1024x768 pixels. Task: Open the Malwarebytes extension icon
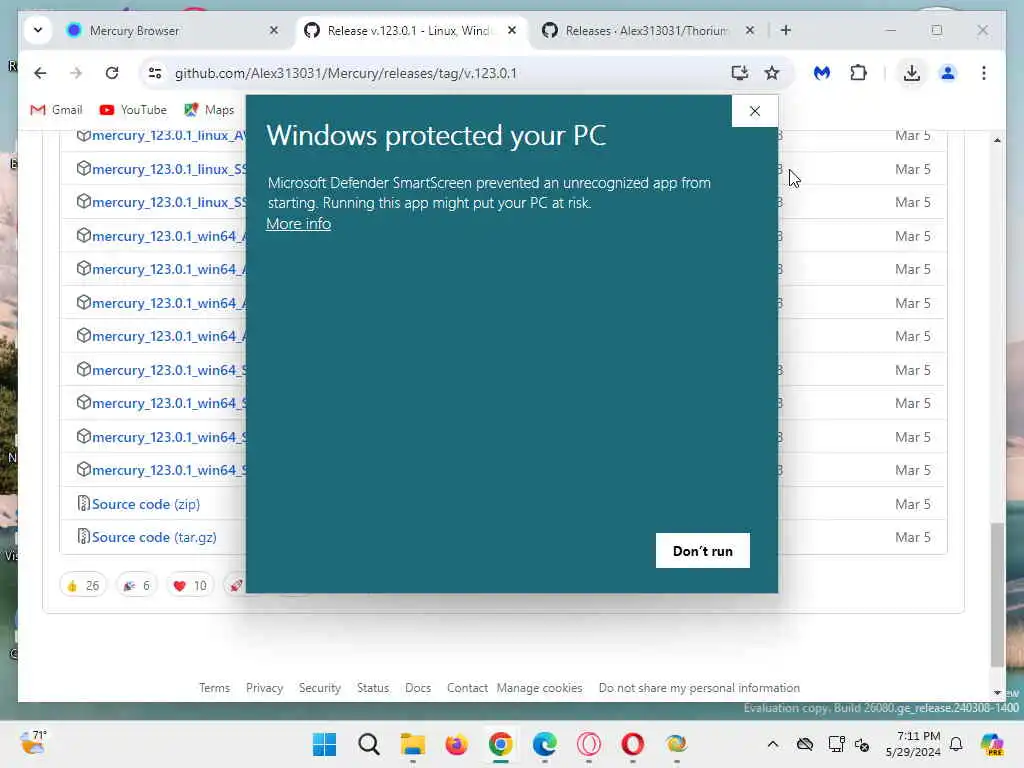pyautogui.click(x=822, y=73)
